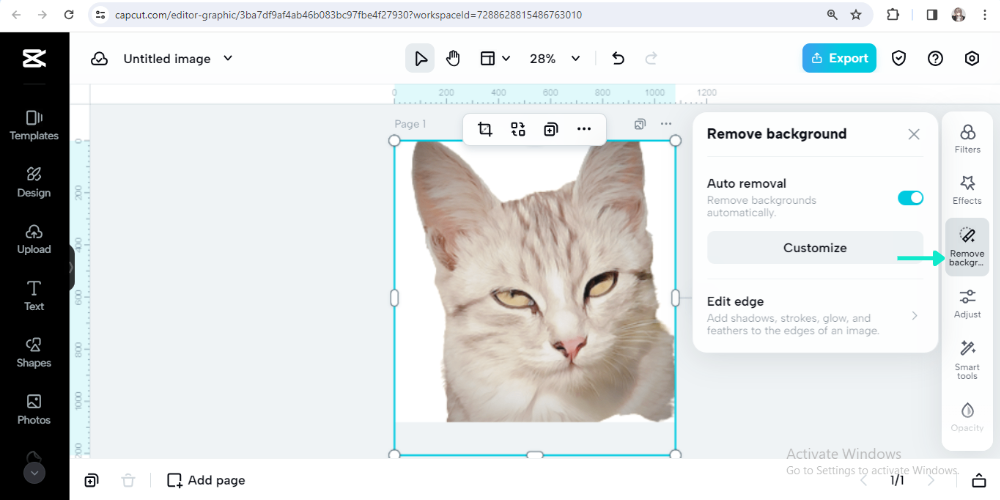Select the hand pan tool

[453, 58]
